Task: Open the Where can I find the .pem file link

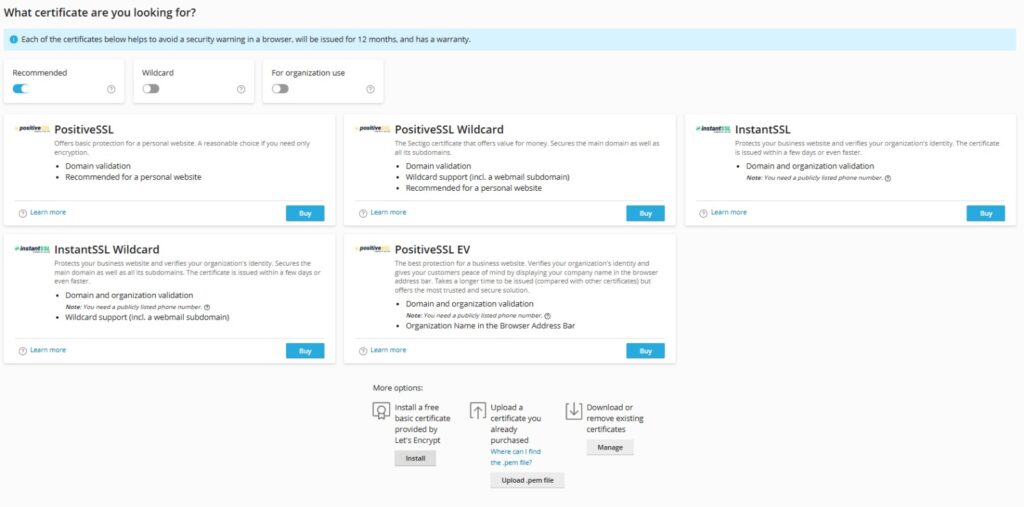Action: click(515, 457)
